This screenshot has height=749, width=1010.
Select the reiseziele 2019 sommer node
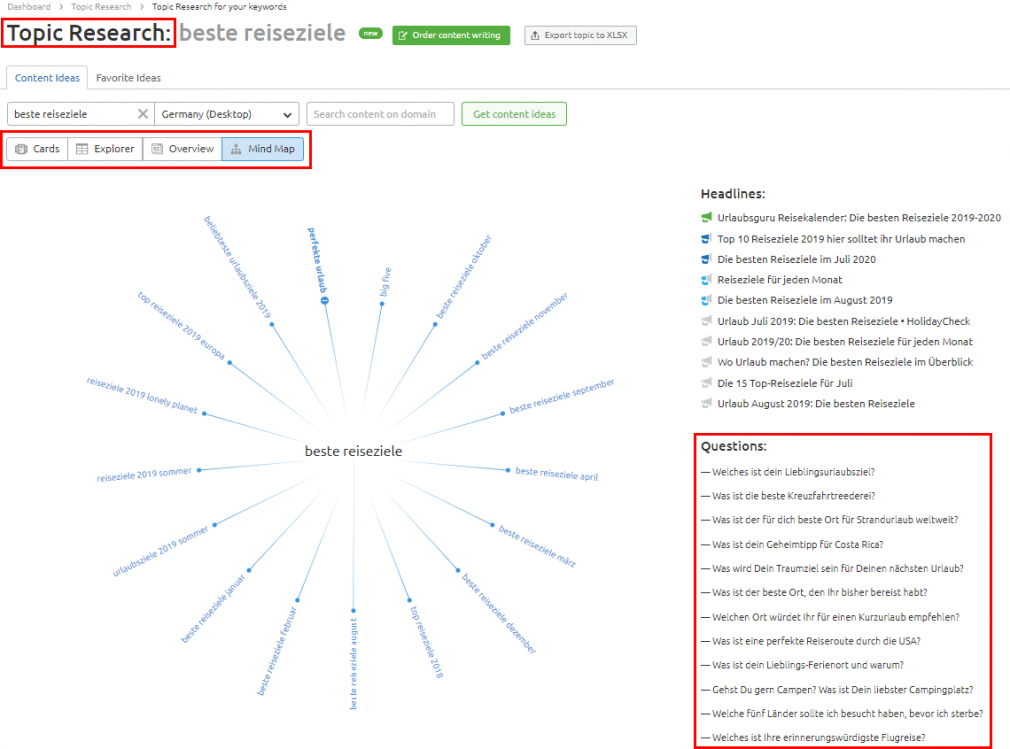pos(144,475)
